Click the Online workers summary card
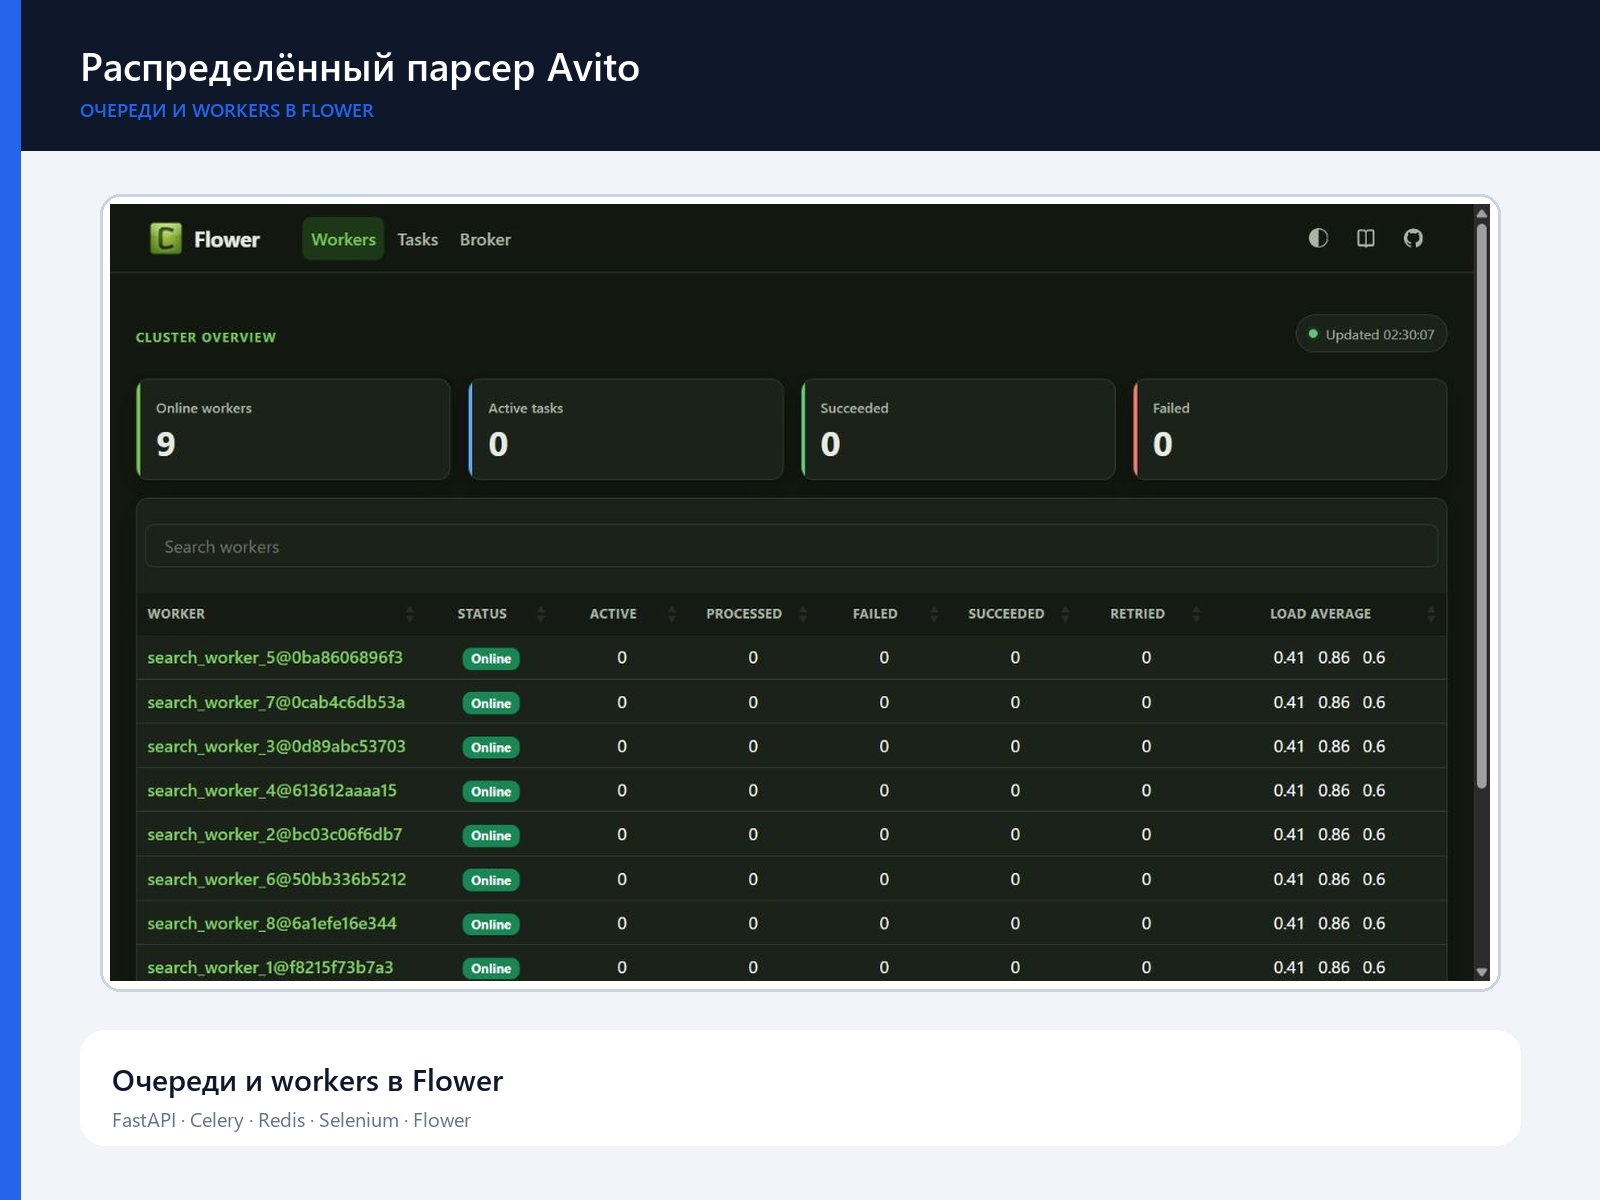This screenshot has width=1600, height=1200. coord(293,429)
